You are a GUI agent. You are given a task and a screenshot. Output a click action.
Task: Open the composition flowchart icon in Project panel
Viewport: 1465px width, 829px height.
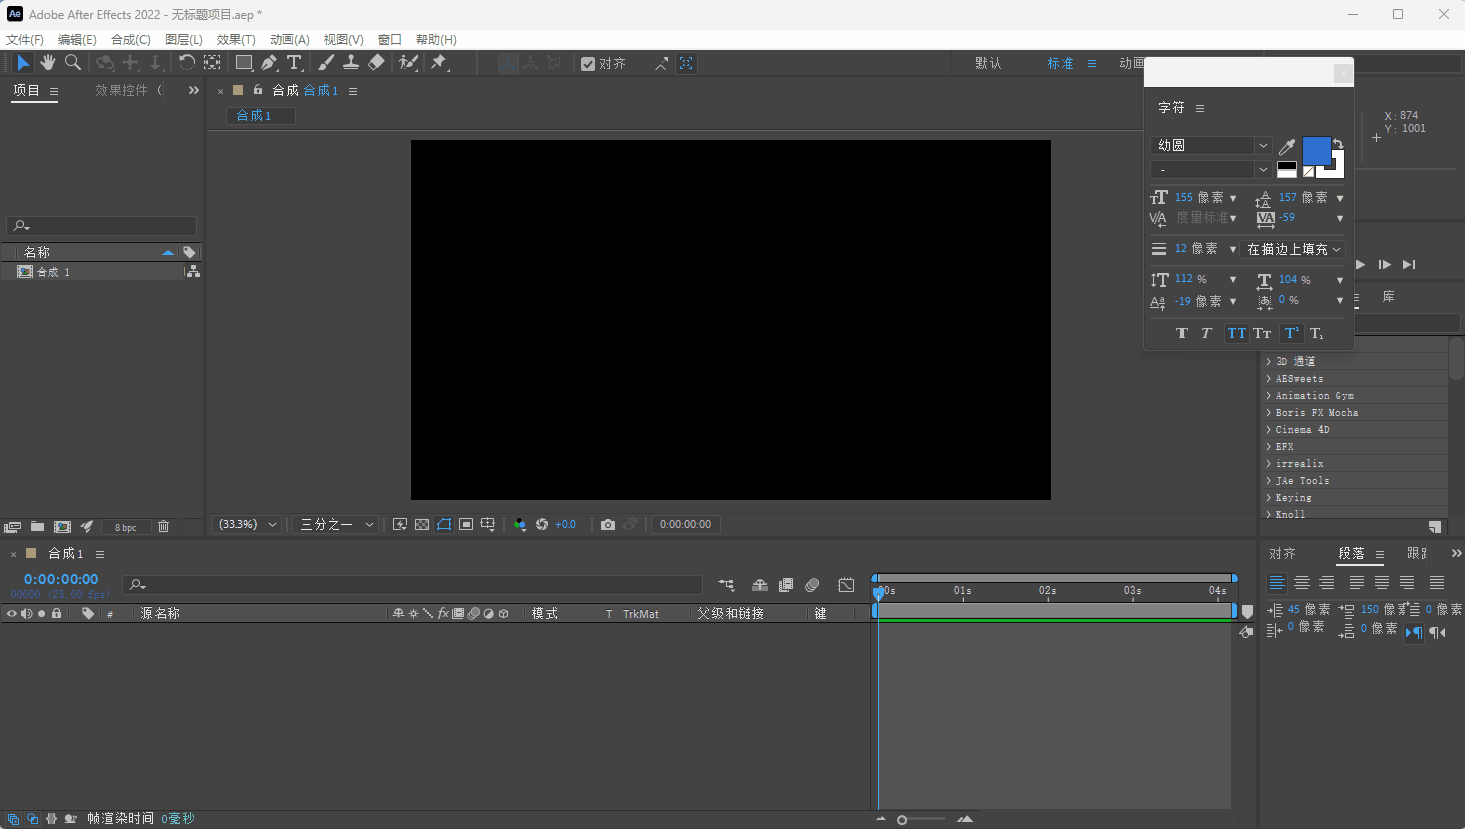[193, 272]
